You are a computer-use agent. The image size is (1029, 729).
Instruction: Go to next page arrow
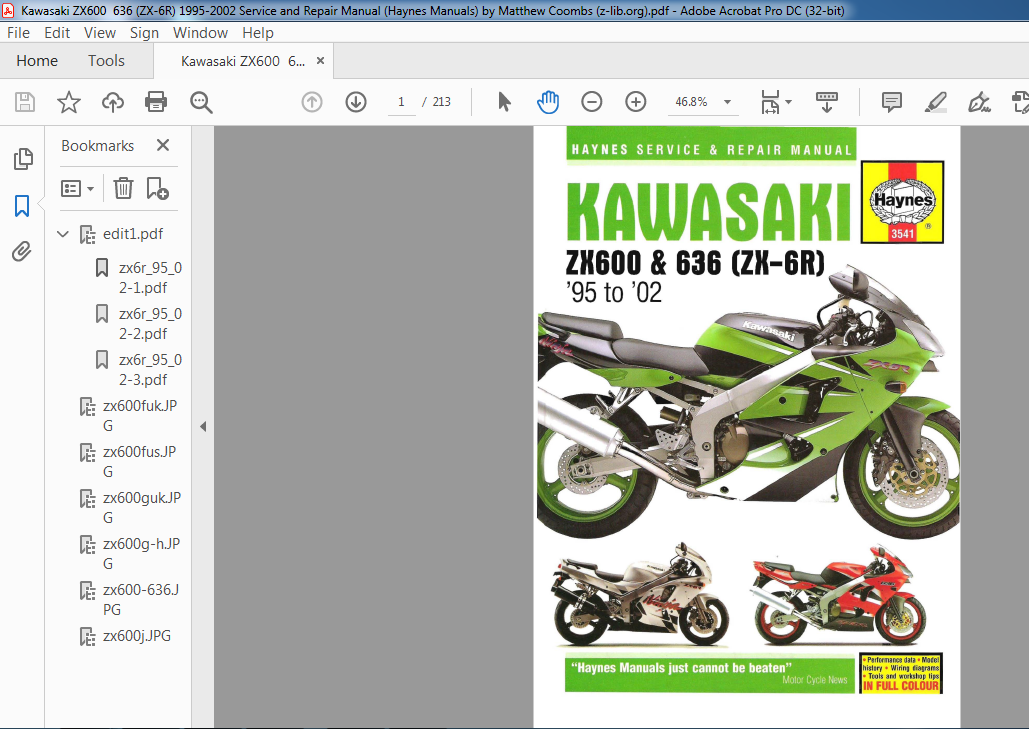pyautogui.click(x=356, y=102)
